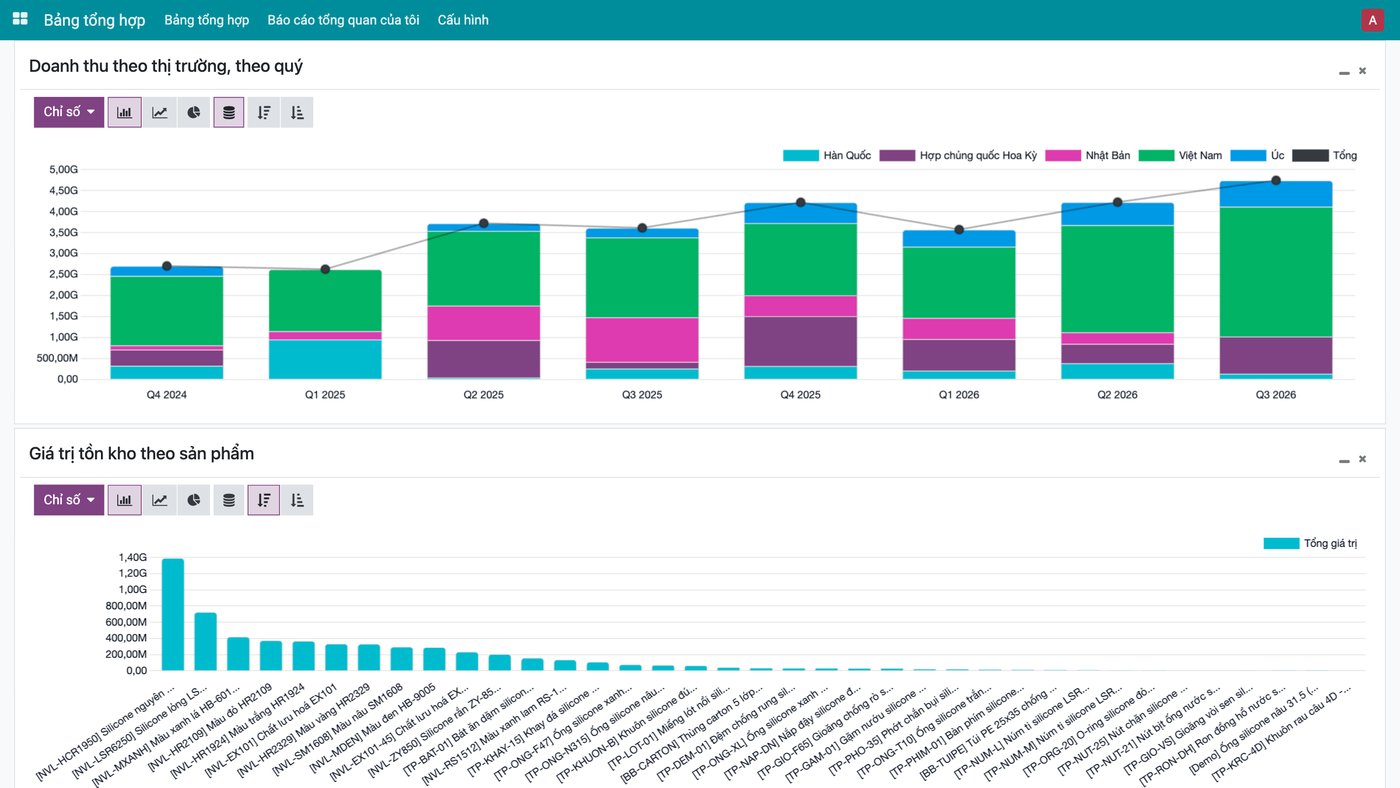Remove the inventory value panel
The width and height of the screenshot is (1400, 788).
click(x=1362, y=459)
